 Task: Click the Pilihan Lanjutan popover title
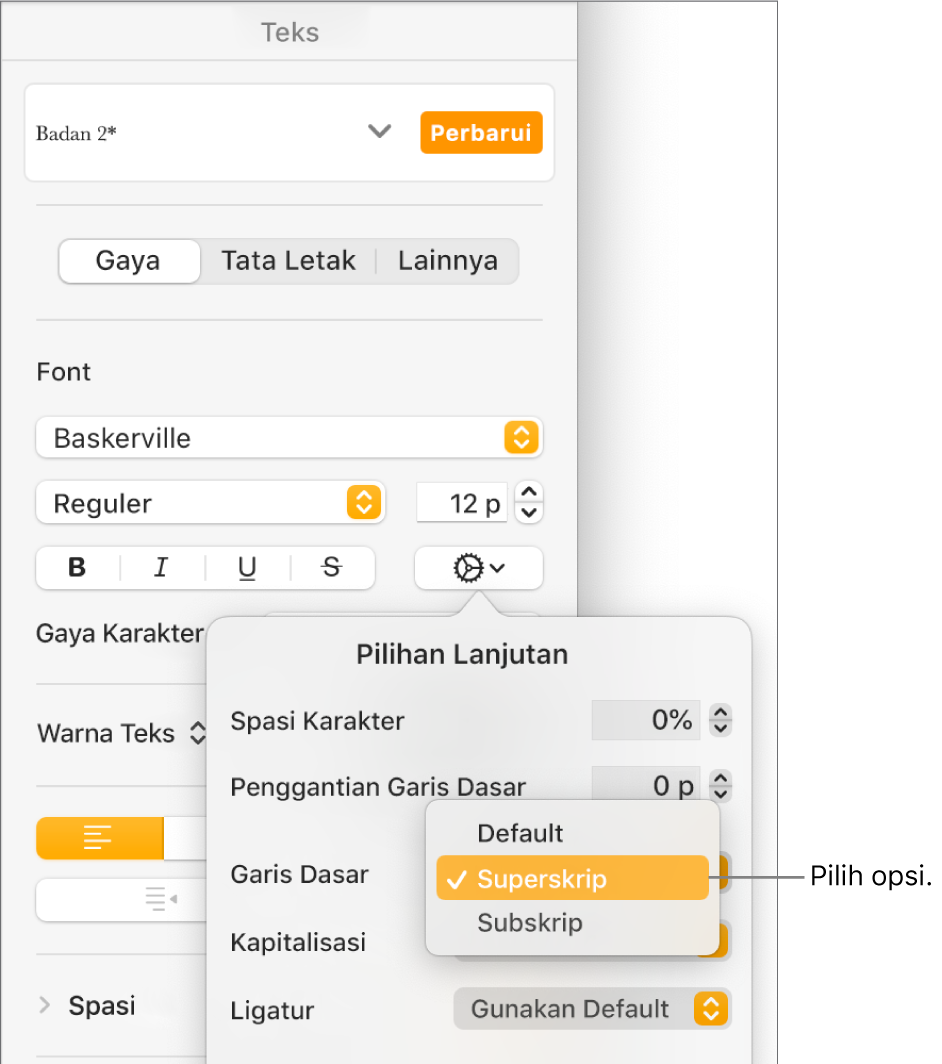(x=462, y=654)
